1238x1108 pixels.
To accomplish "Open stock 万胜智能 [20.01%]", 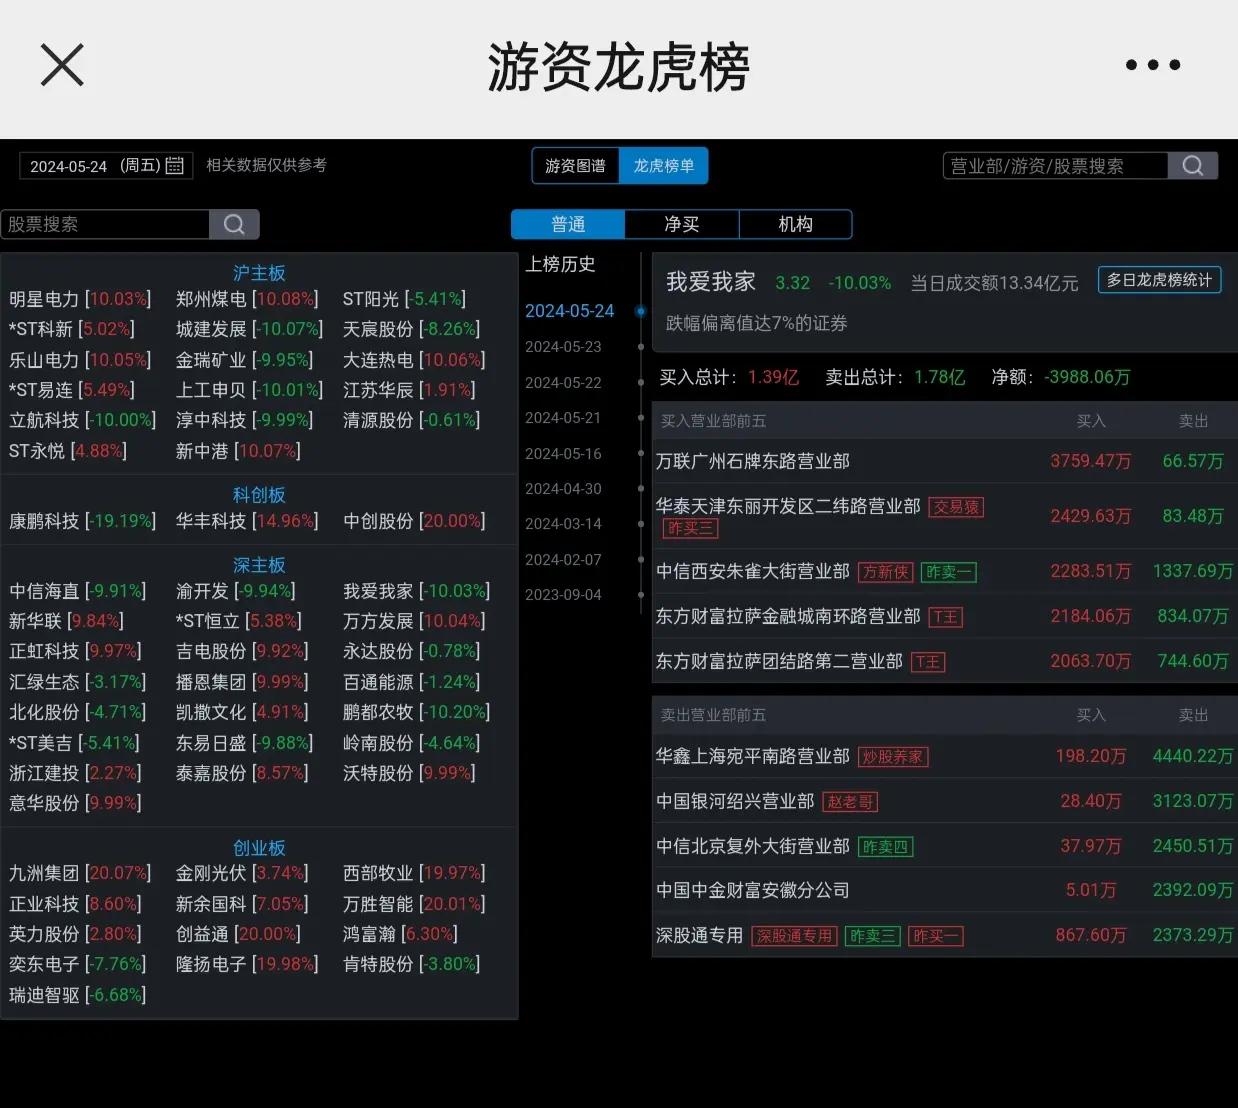I will [414, 904].
